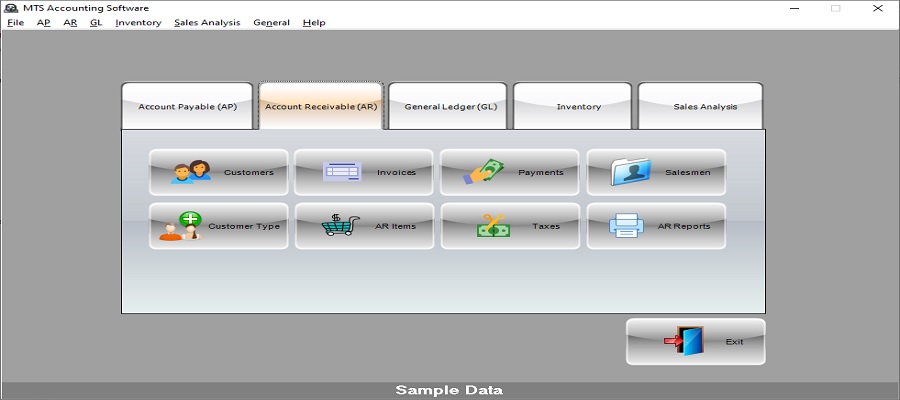Expand the AR menu in menu bar
The image size is (900, 400).
pos(70,22)
